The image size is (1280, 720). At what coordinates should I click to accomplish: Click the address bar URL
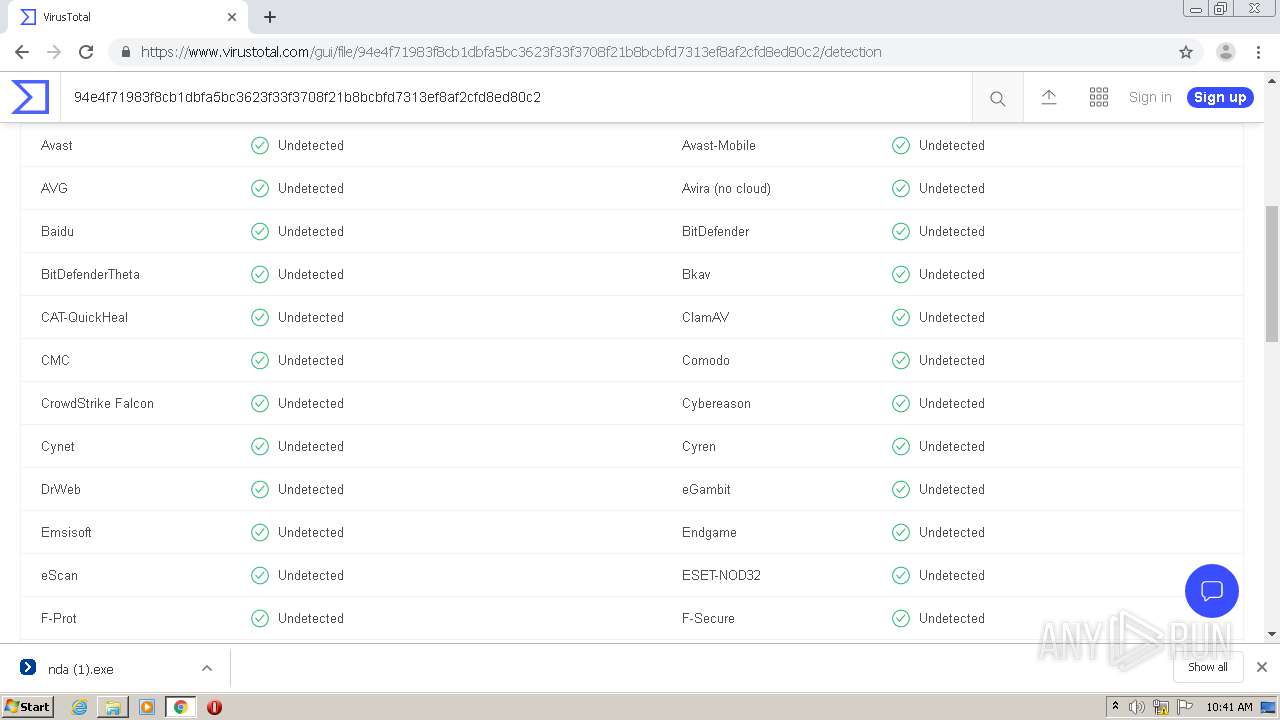pyautogui.click(x=511, y=52)
